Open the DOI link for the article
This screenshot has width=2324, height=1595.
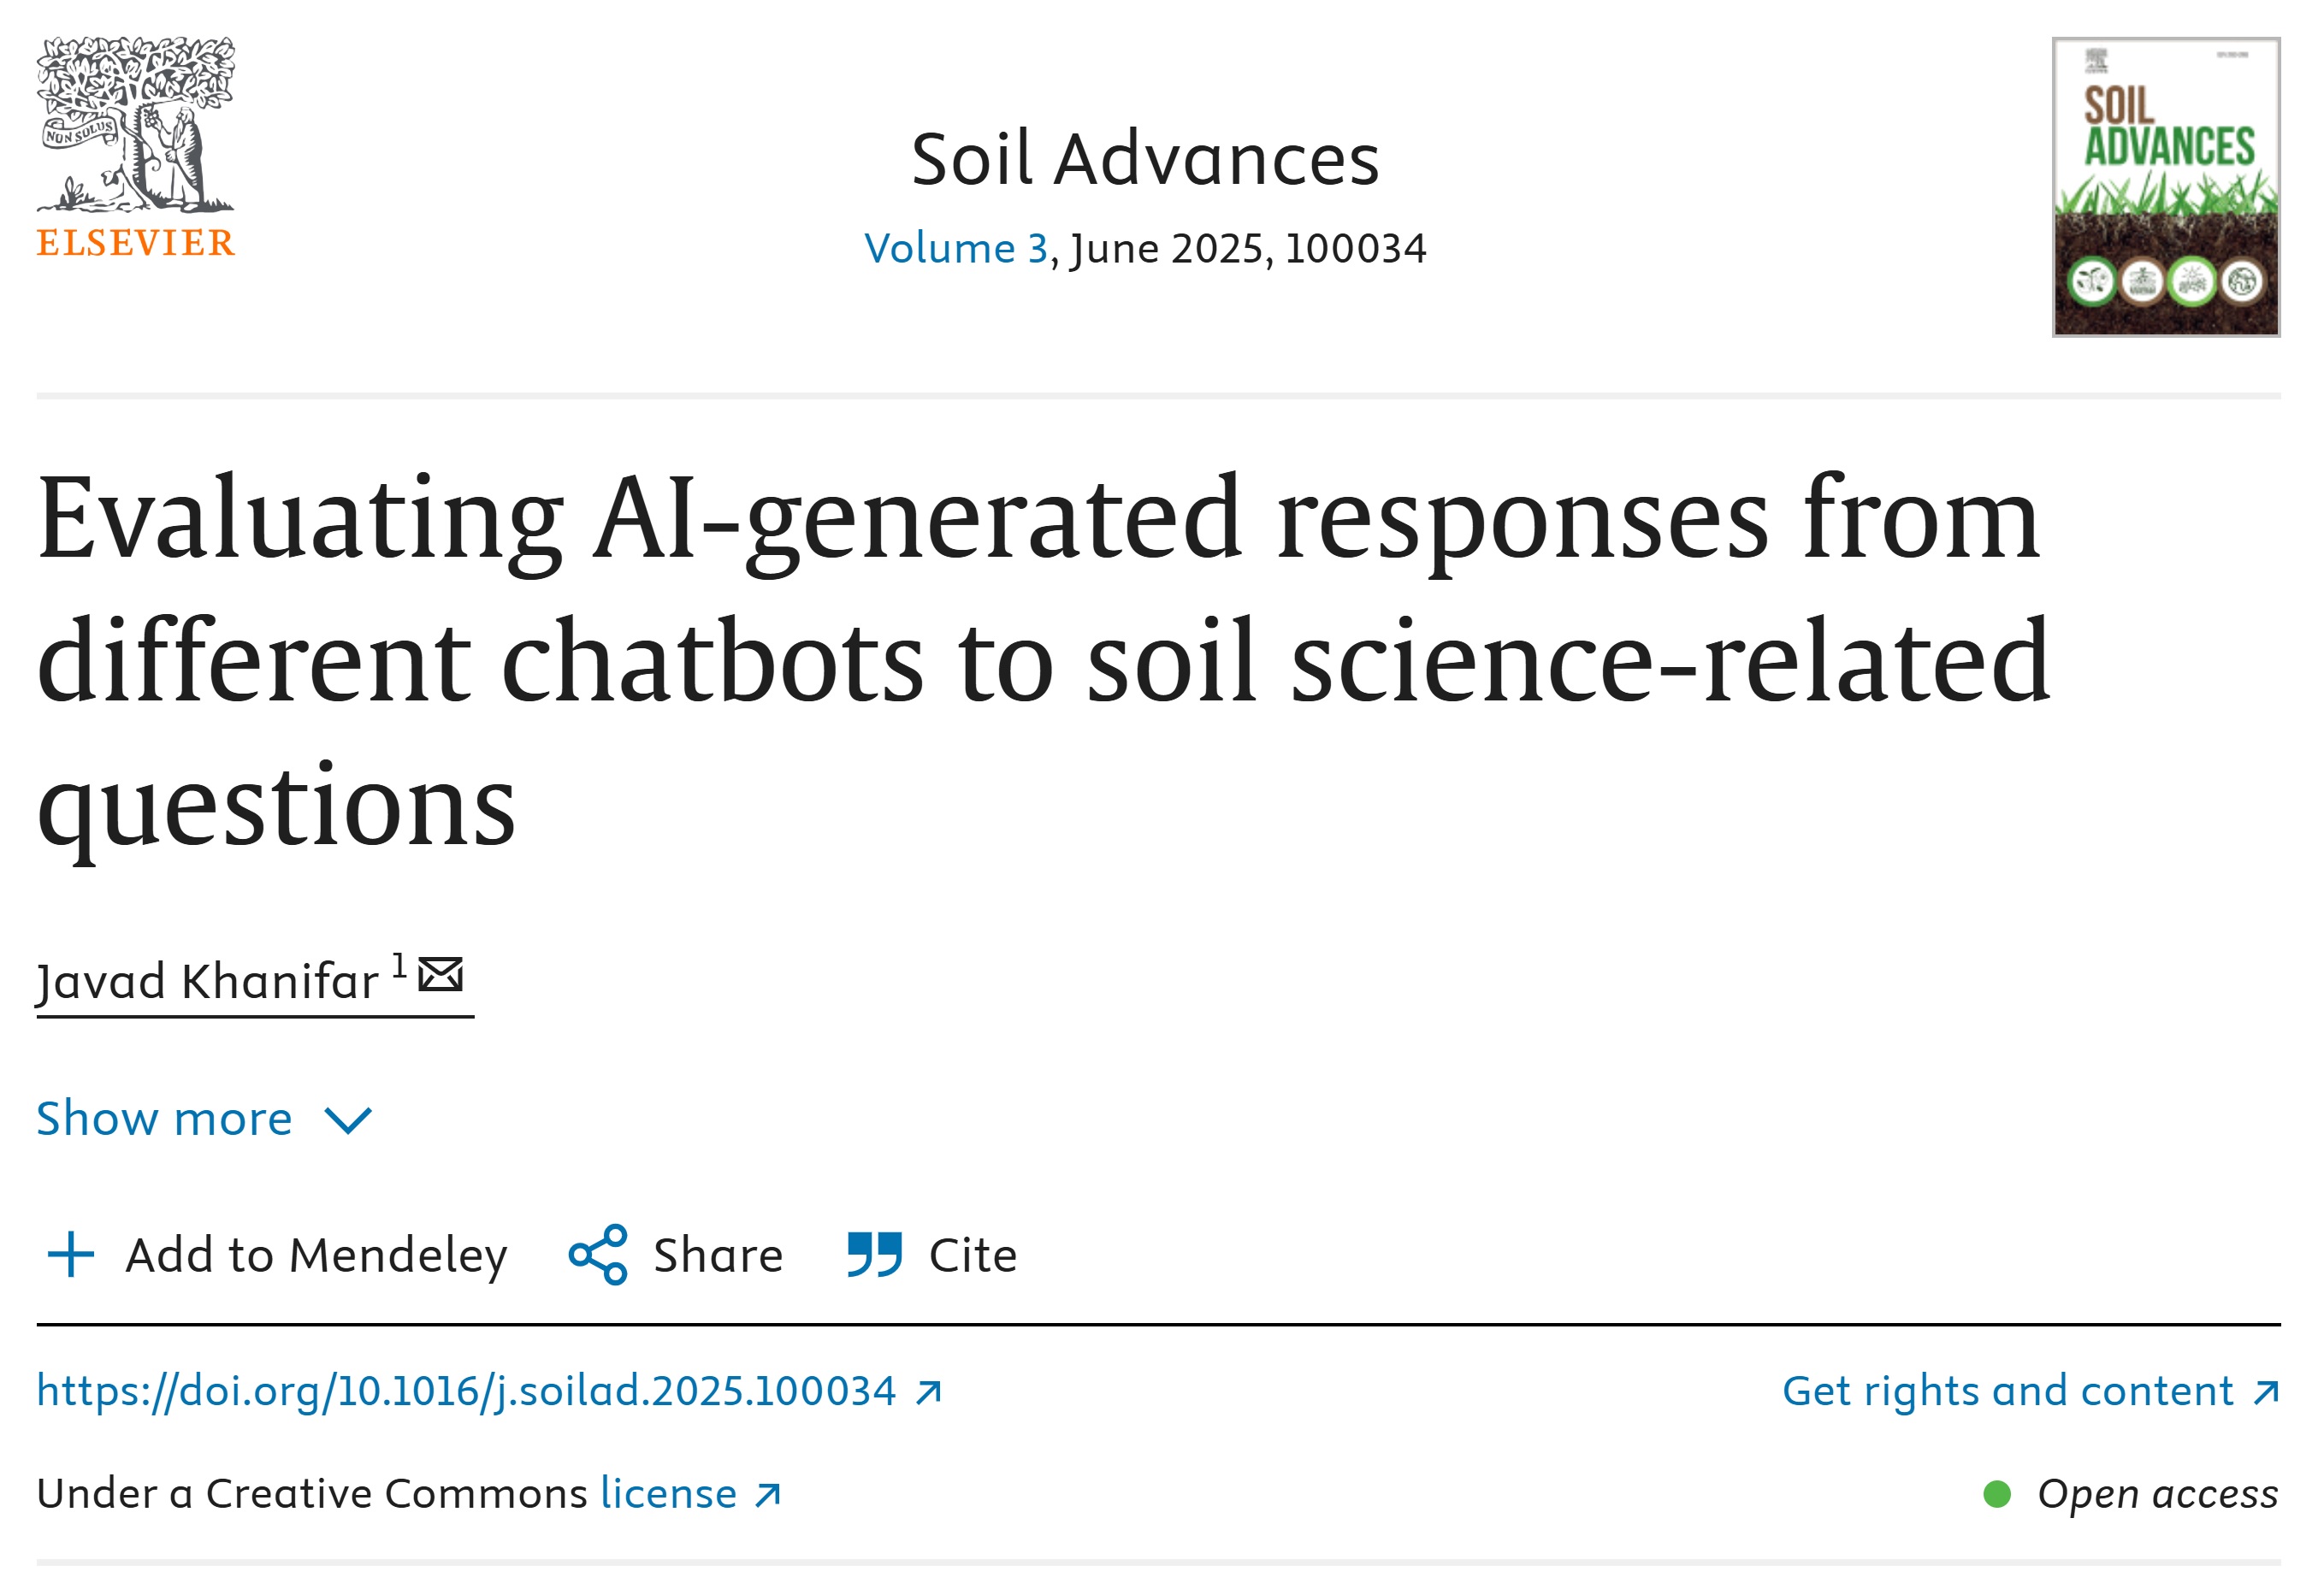click(x=466, y=1391)
